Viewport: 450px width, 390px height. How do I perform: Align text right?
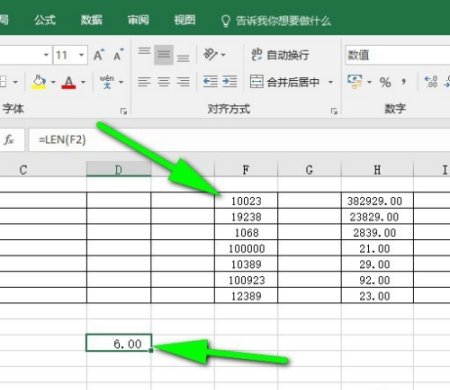coord(183,82)
